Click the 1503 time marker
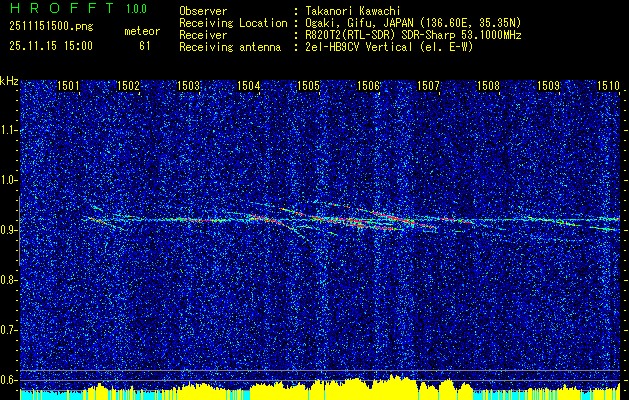Screen dimensions: 629x400 [x=189, y=85]
